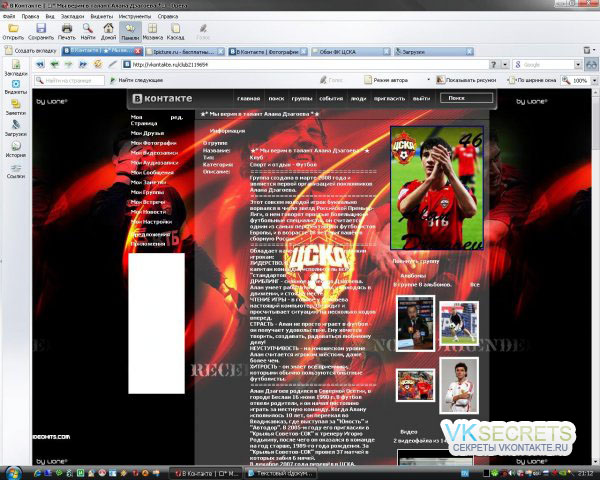The width and height of the screenshot is (600, 480).
Task: Click the Создать вкладку new tab button
Action: tap(31, 51)
